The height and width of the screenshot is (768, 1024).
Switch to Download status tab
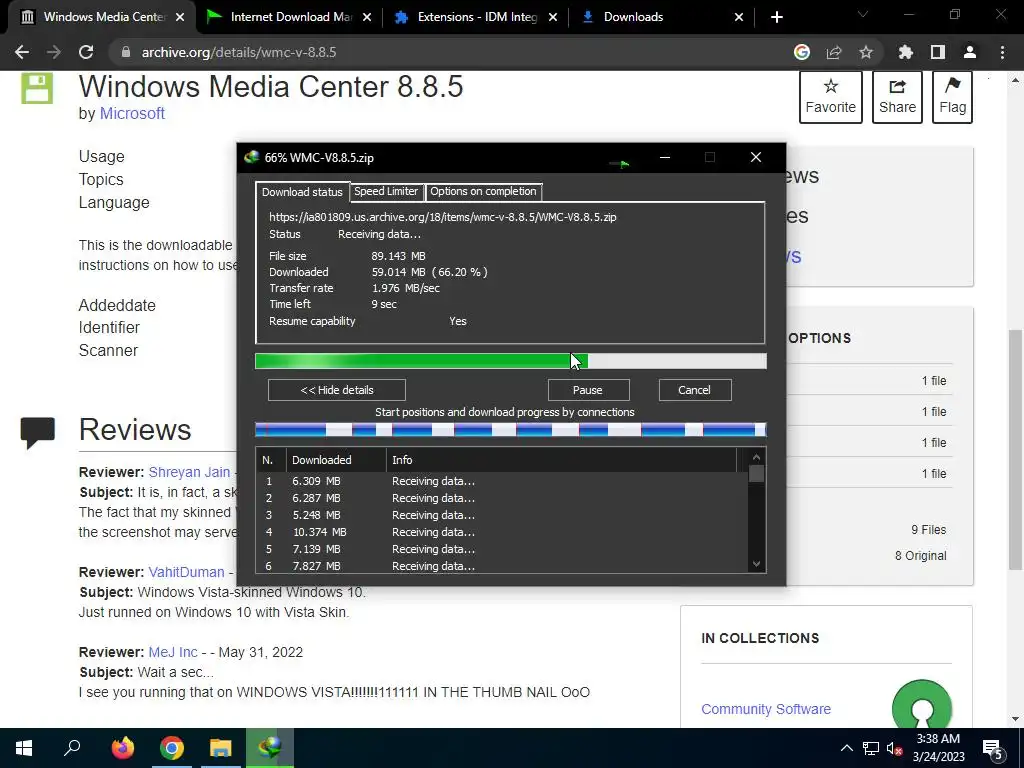302,192
